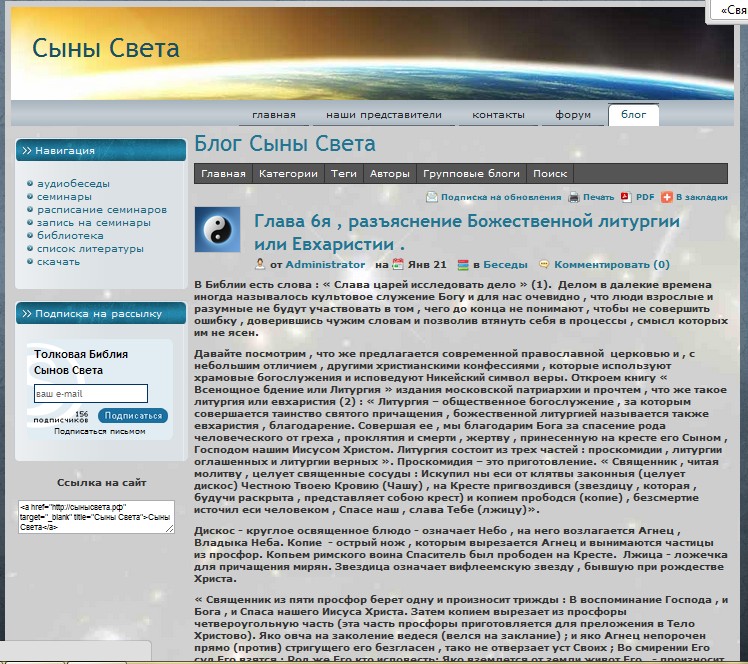
Task: Switch to the блог tab
Action: pos(634,114)
